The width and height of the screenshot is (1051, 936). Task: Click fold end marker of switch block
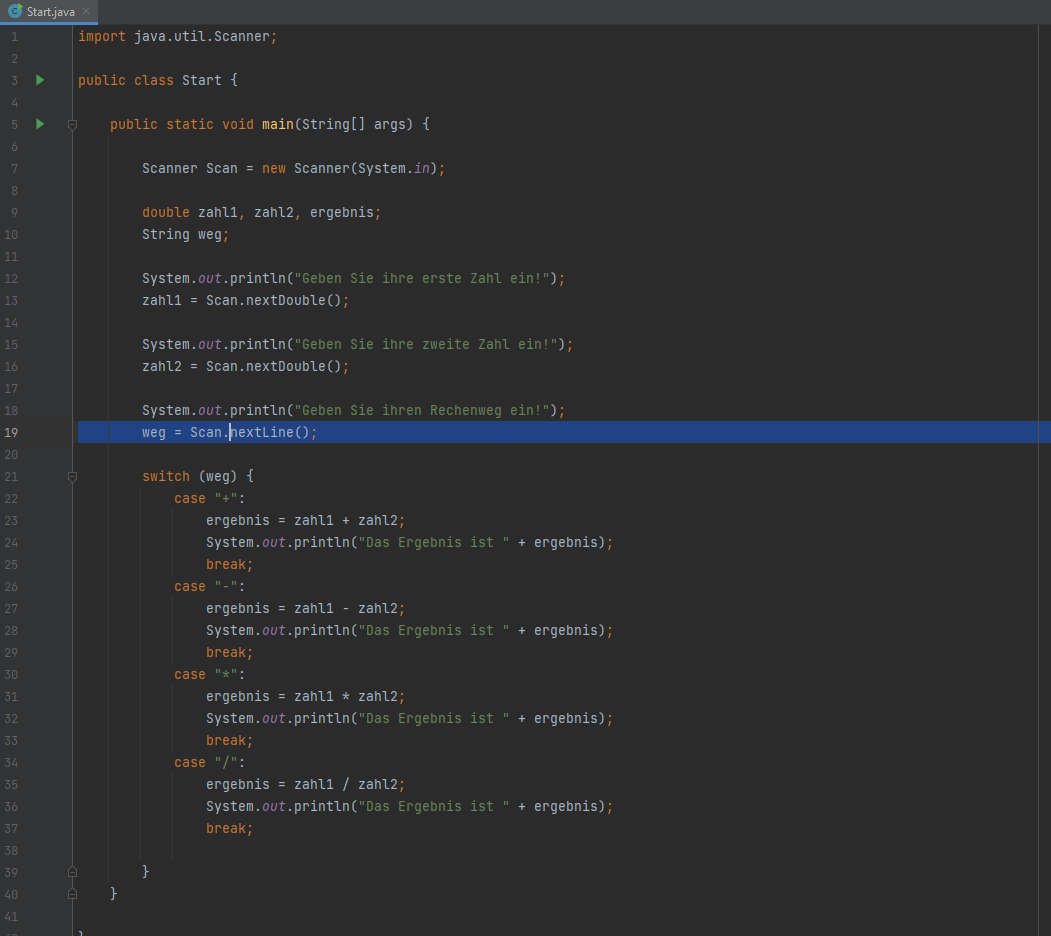pos(72,872)
